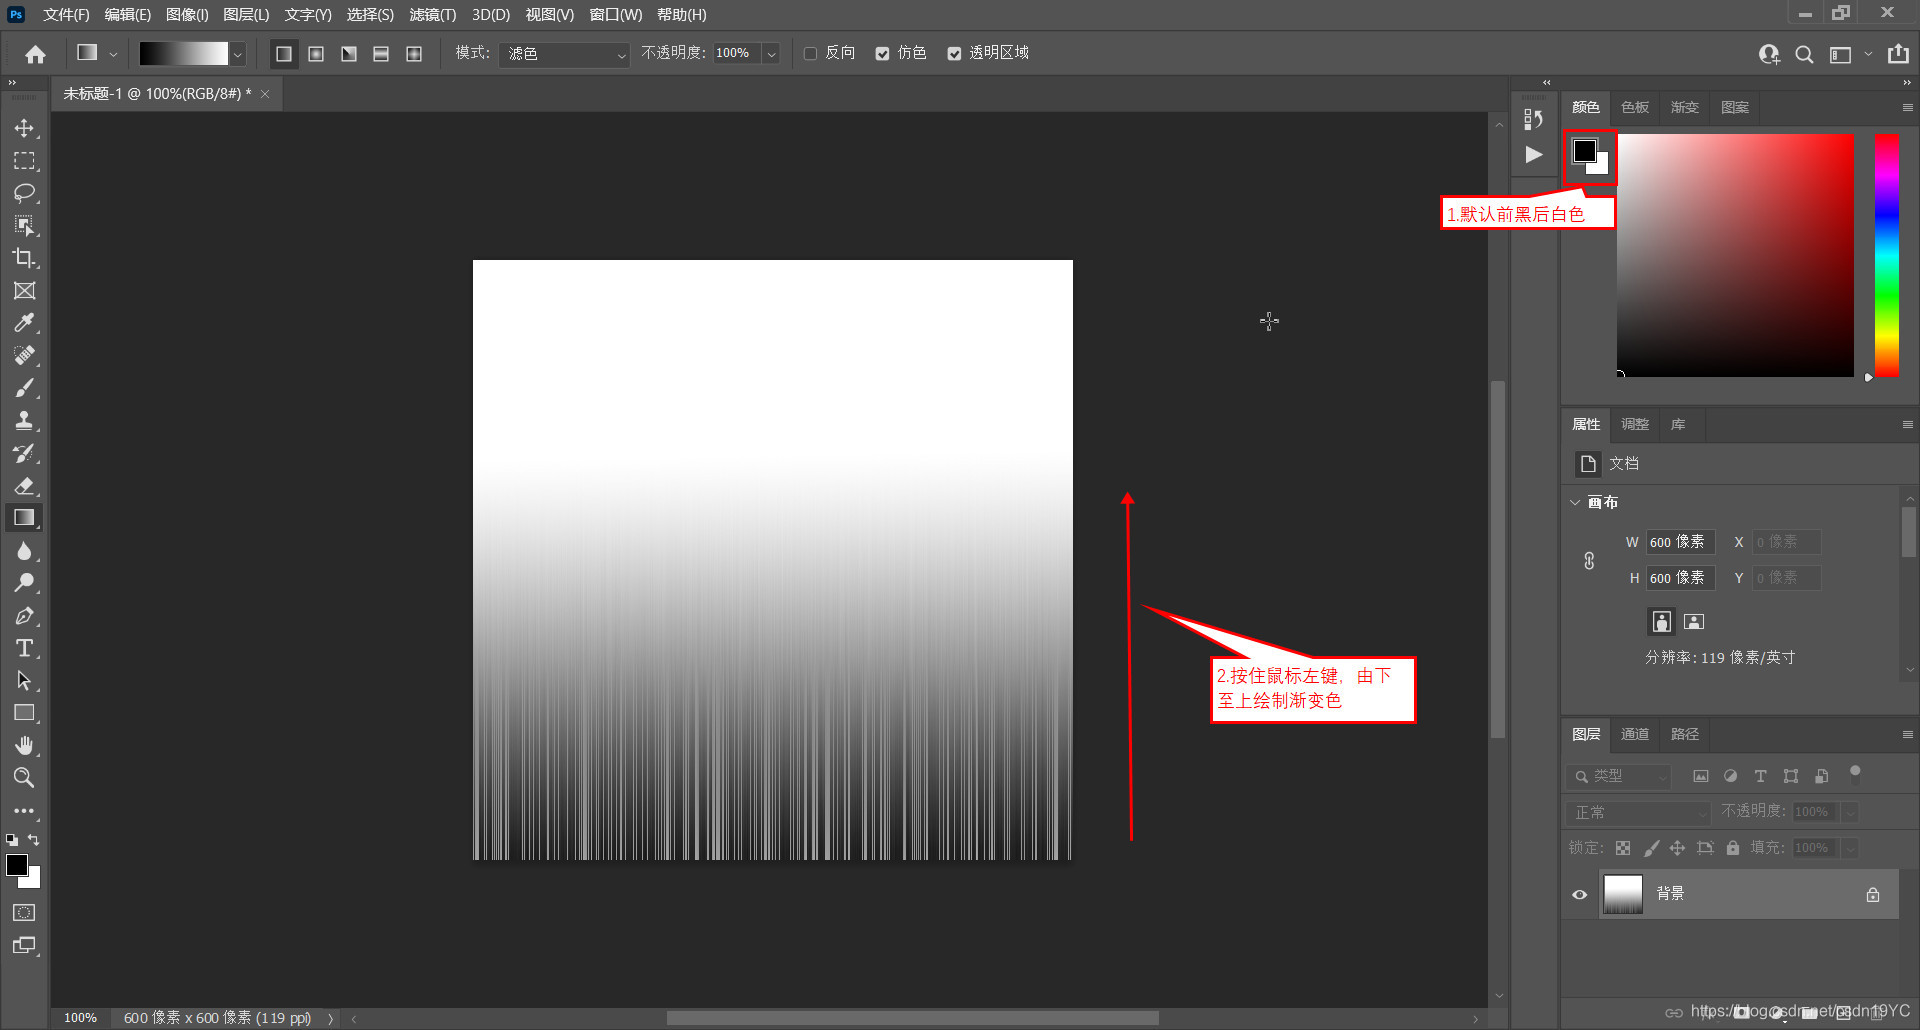Select the Gradient tool in toolbox

pos(24,518)
